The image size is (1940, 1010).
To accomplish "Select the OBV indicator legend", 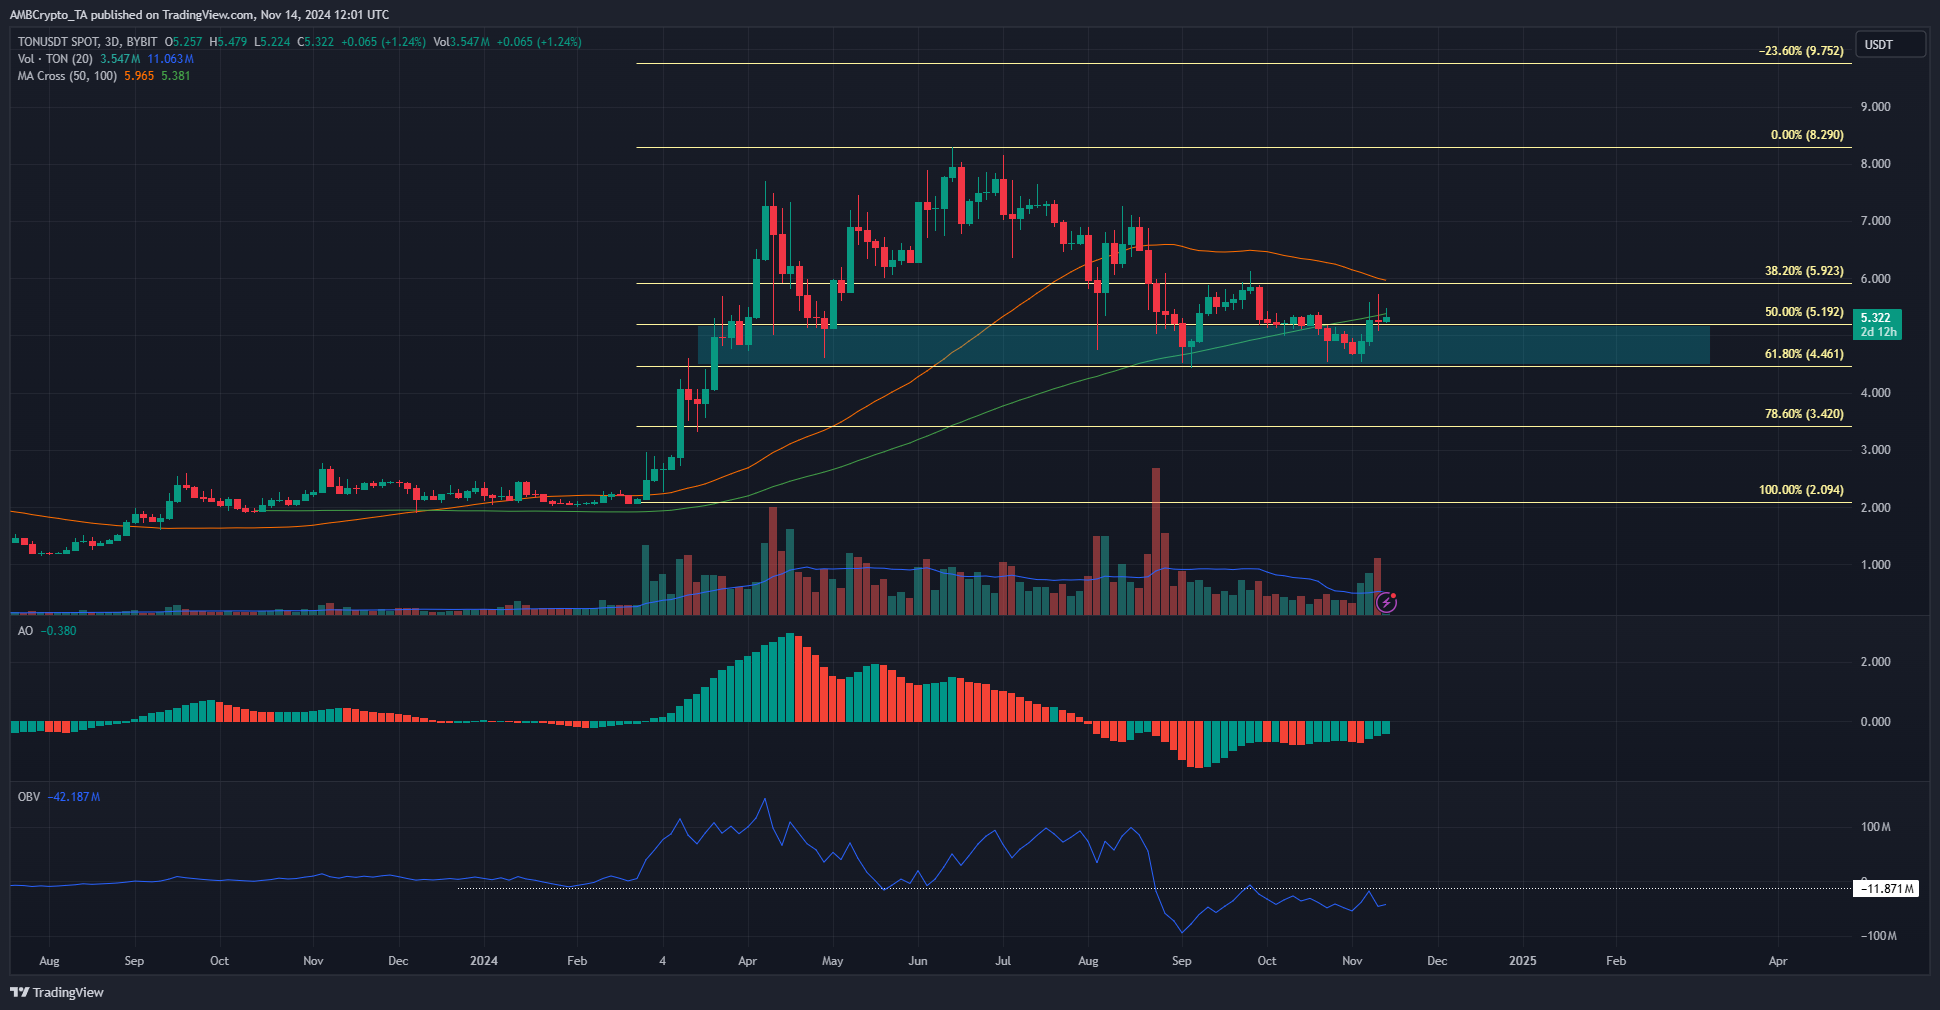I will pos(29,797).
